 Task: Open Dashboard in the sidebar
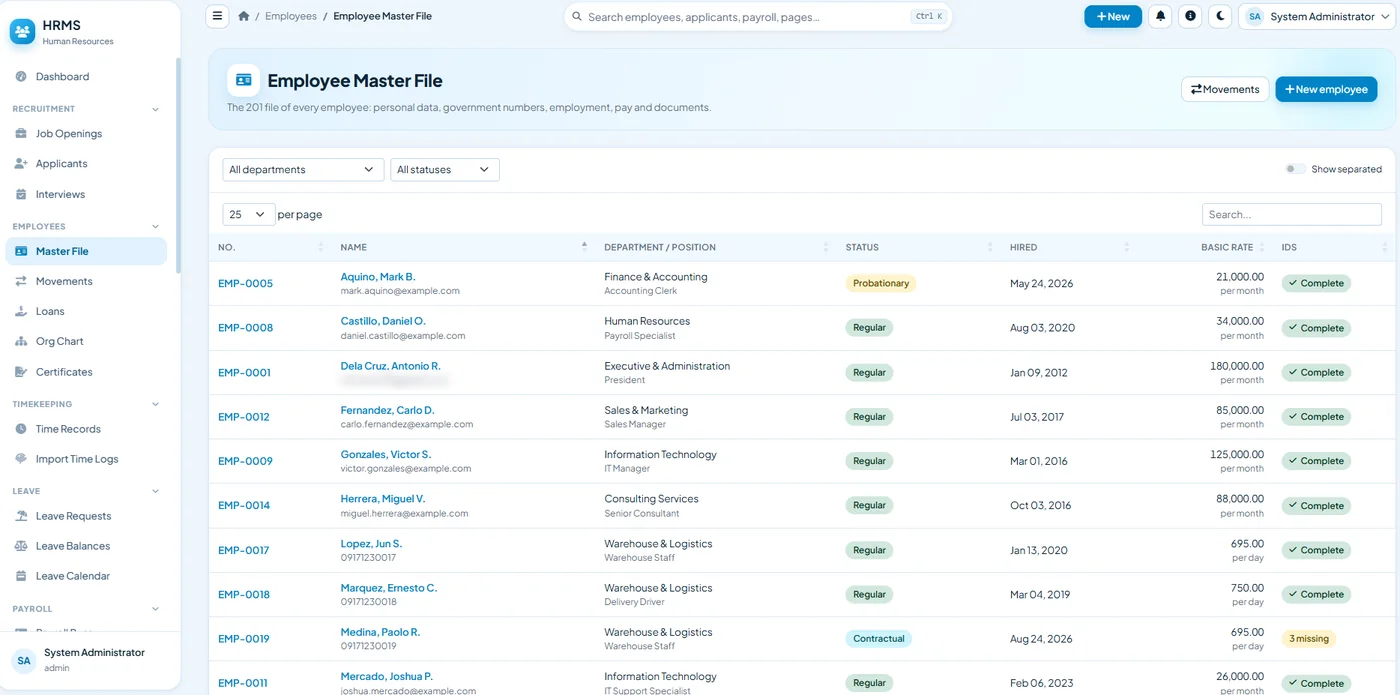coord(86,77)
